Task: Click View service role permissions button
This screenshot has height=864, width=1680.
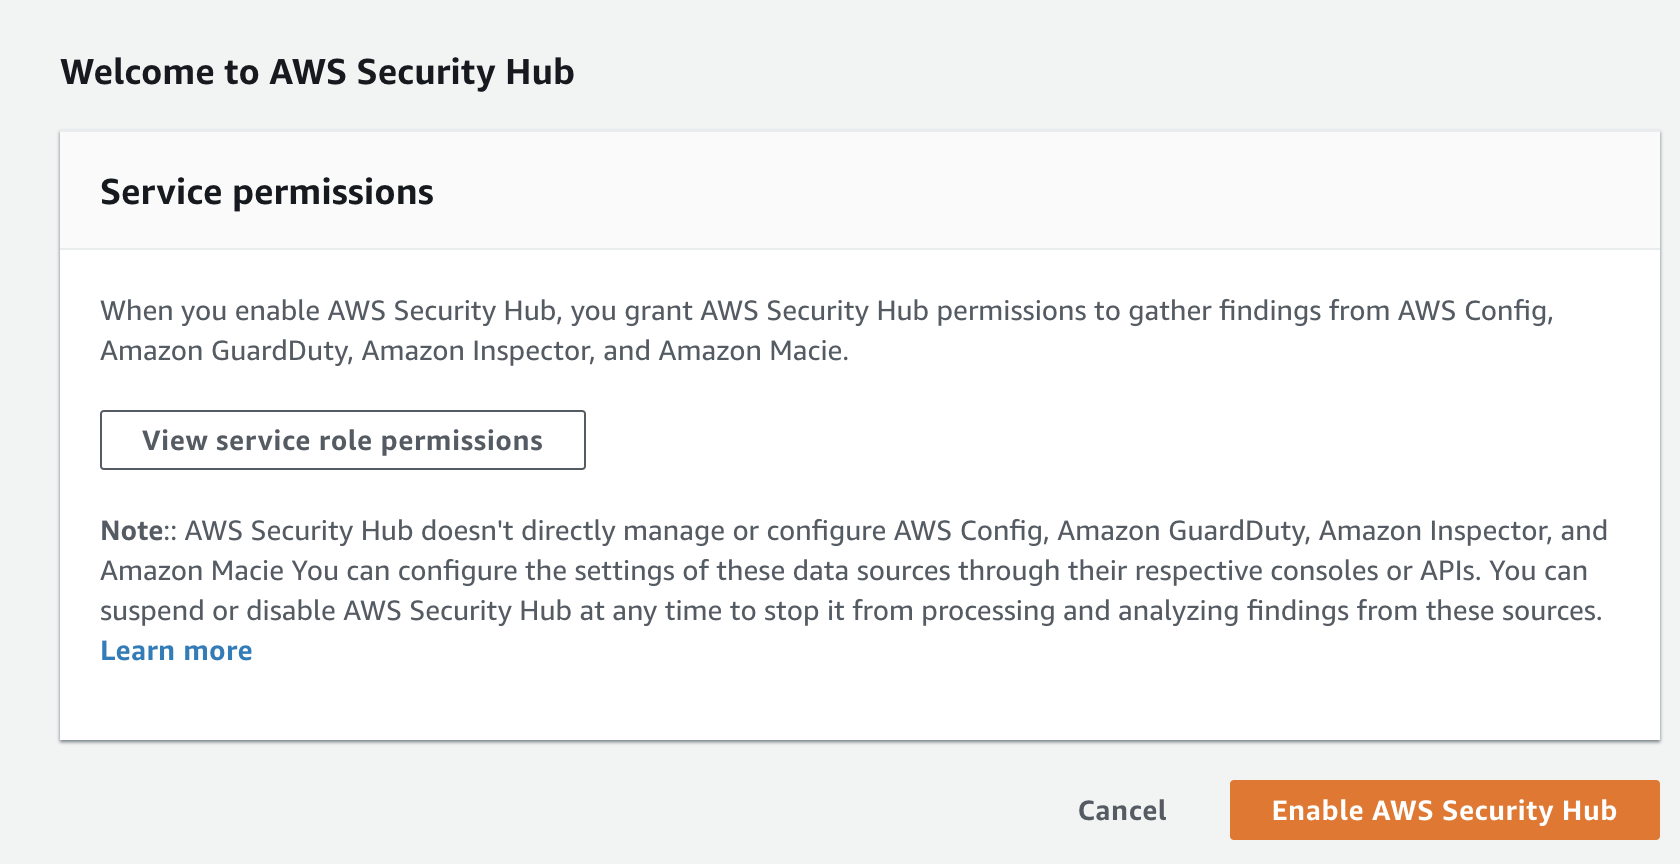Action: 342,440
